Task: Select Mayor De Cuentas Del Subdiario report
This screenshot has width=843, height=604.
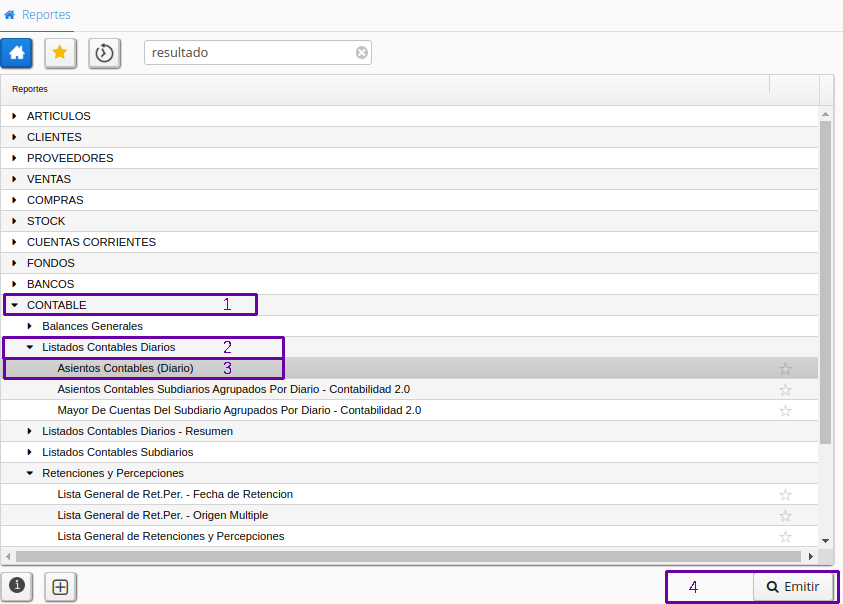Action: pos(239,410)
